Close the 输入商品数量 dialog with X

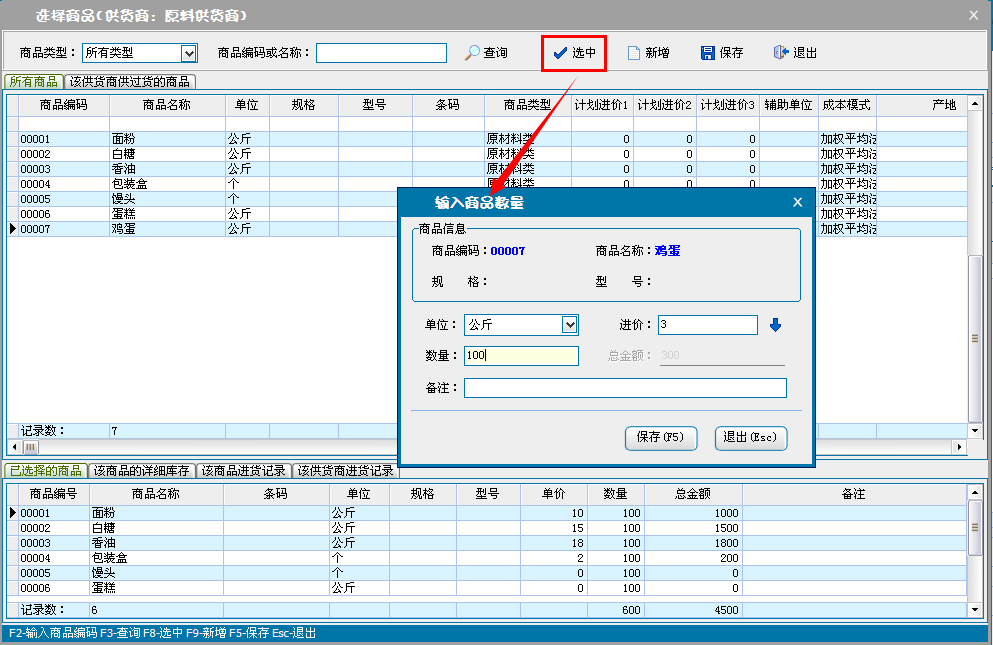point(797,202)
